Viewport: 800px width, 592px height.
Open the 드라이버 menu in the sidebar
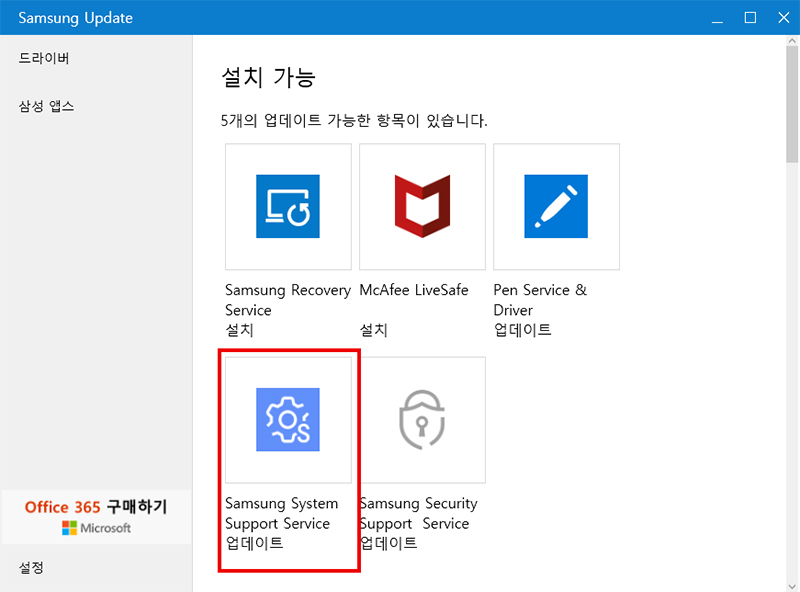point(44,58)
